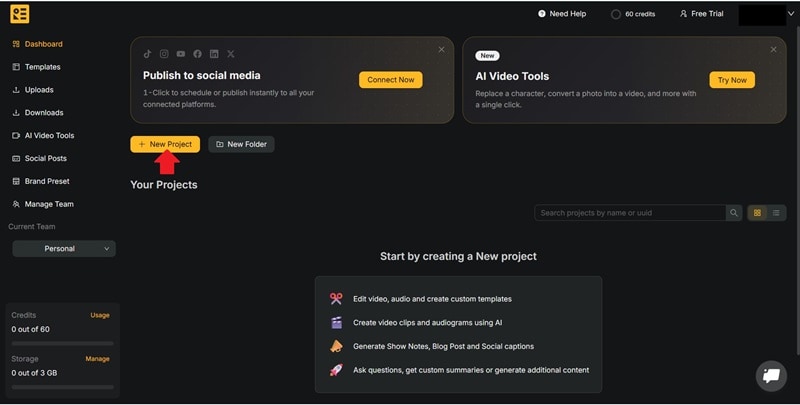
Task: Dismiss the Publish to social media card
Action: [x=441, y=49]
